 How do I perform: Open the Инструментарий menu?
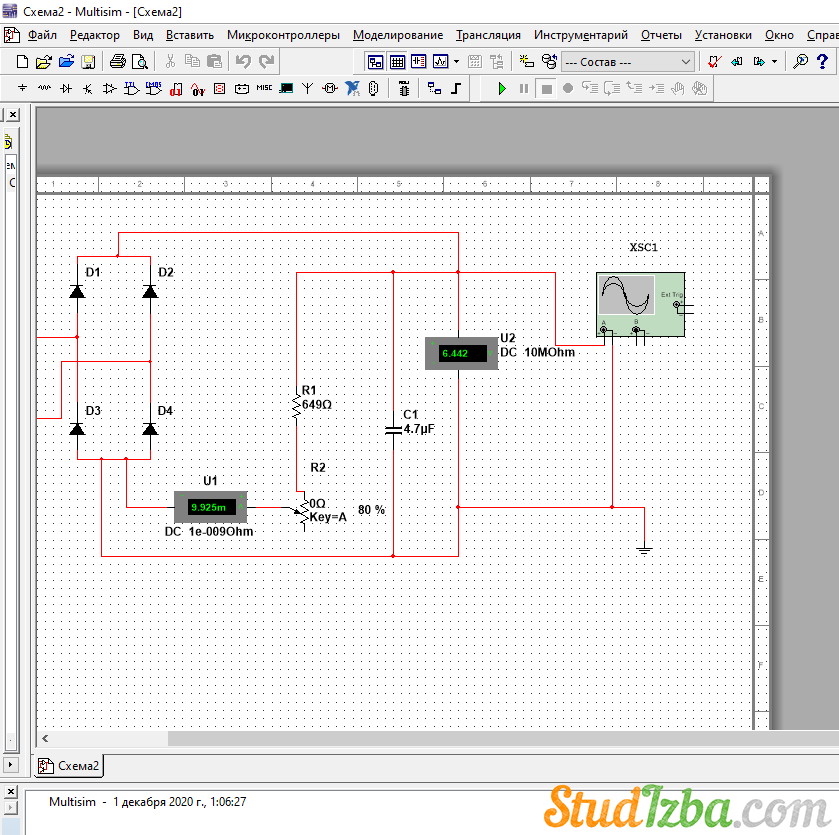580,35
